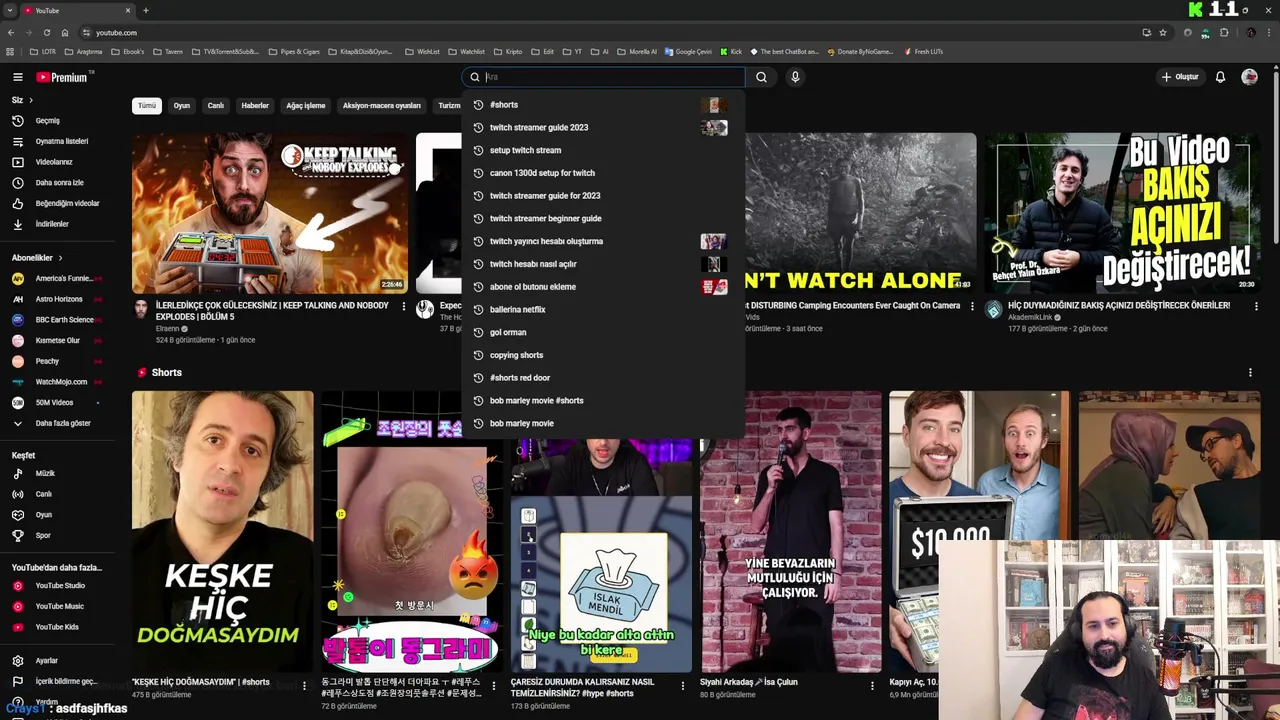This screenshot has height=720, width=1280.
Task: Select the Ağaç işleme filter chip
Action: pyautogui.click(x=306, y=105)
